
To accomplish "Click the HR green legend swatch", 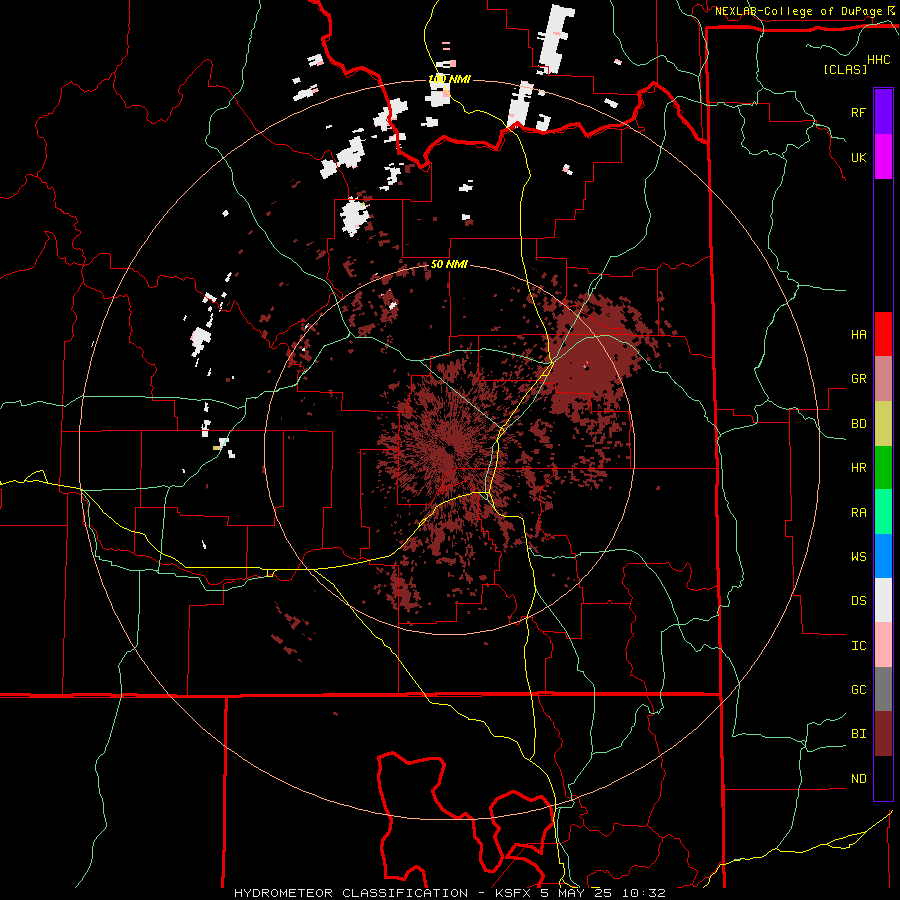I will pyautogui.click(x=883, y=468).
